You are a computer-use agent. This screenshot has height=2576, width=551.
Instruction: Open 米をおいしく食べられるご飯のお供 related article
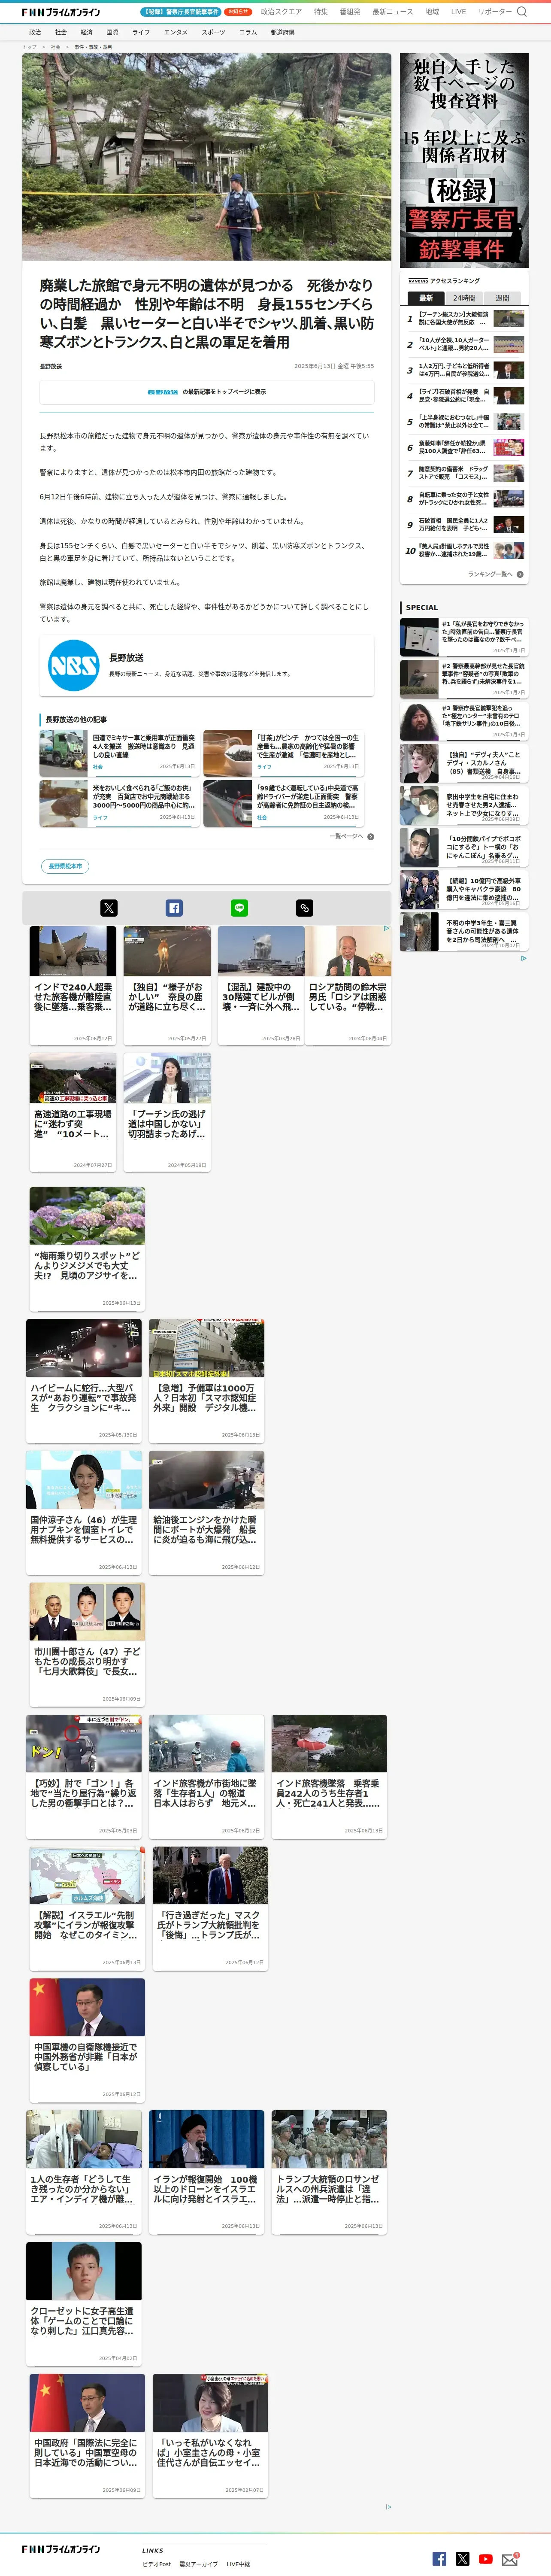[119, 804]
